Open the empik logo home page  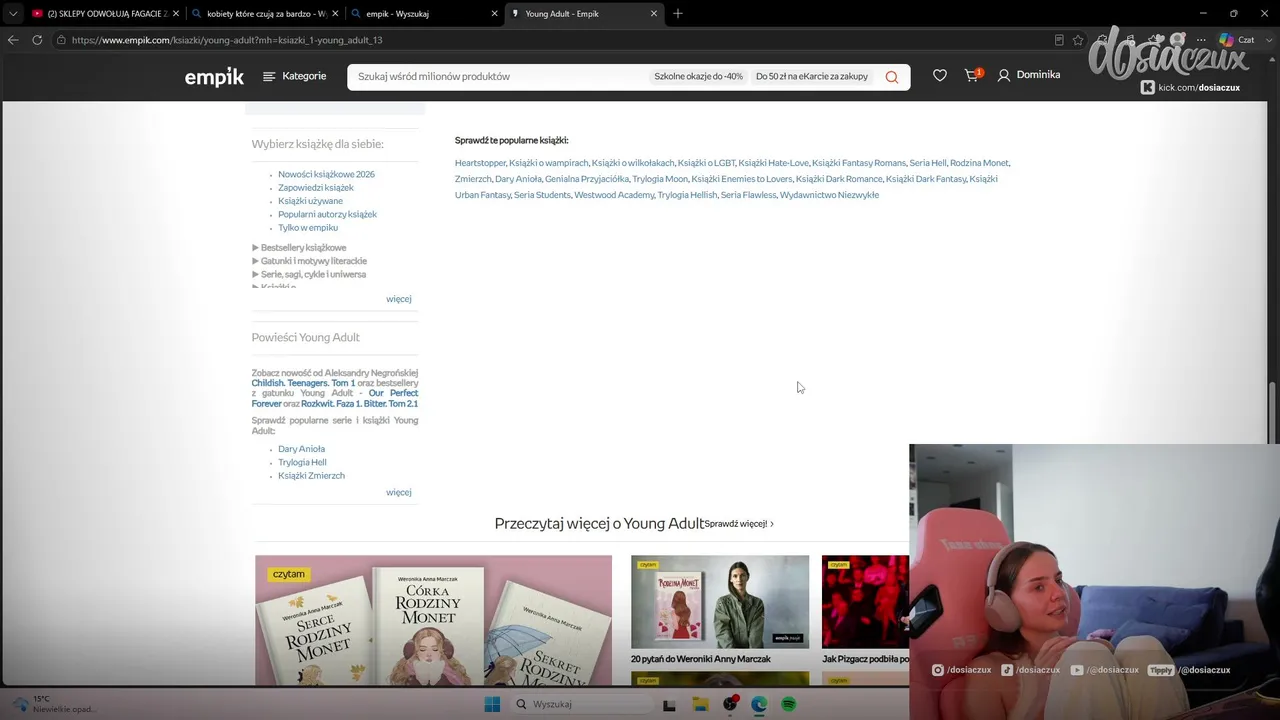[x=214, y=77]
